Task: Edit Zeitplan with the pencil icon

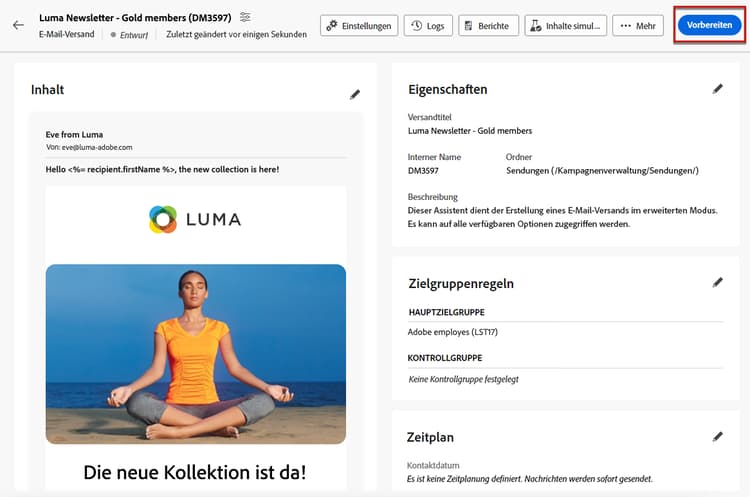Action: tap(717, 437)
